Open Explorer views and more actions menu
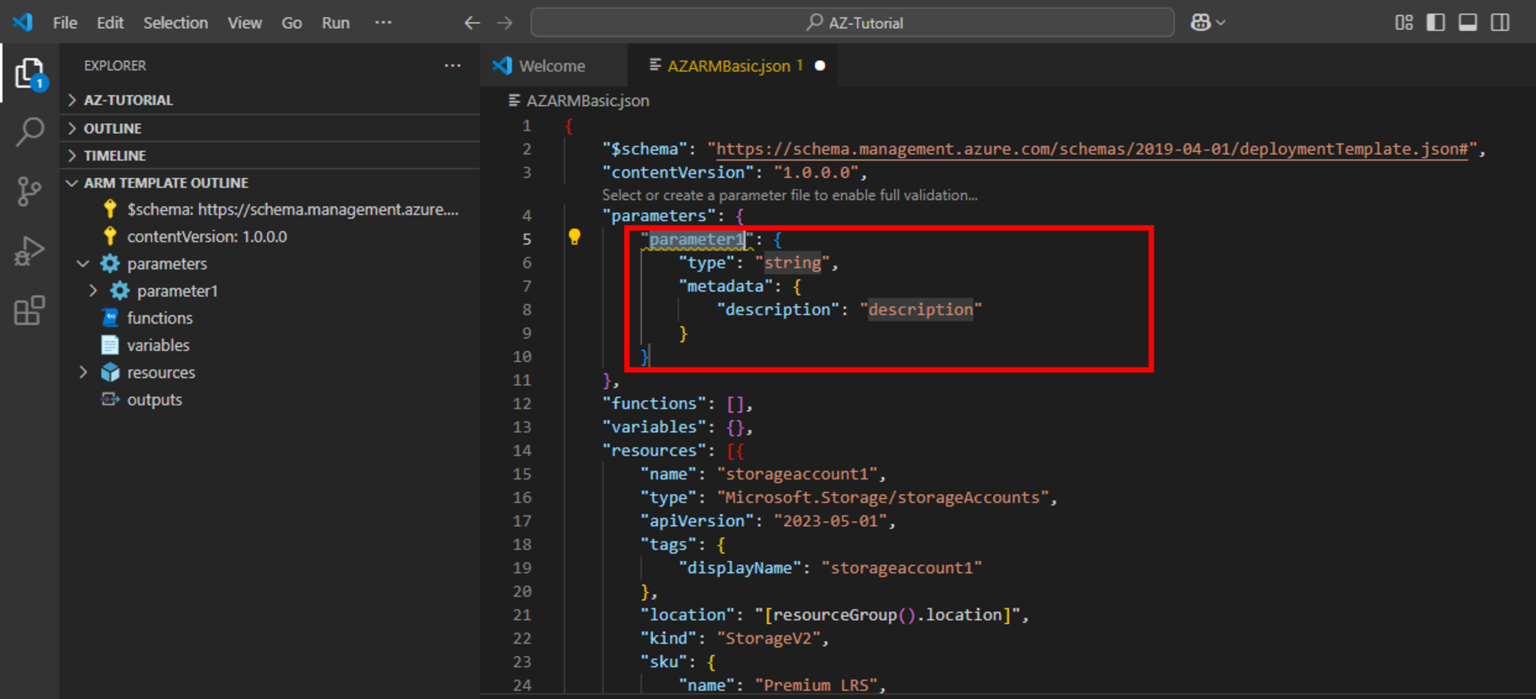Viewport: 1536px width, 699px height. tap(453, 65)
